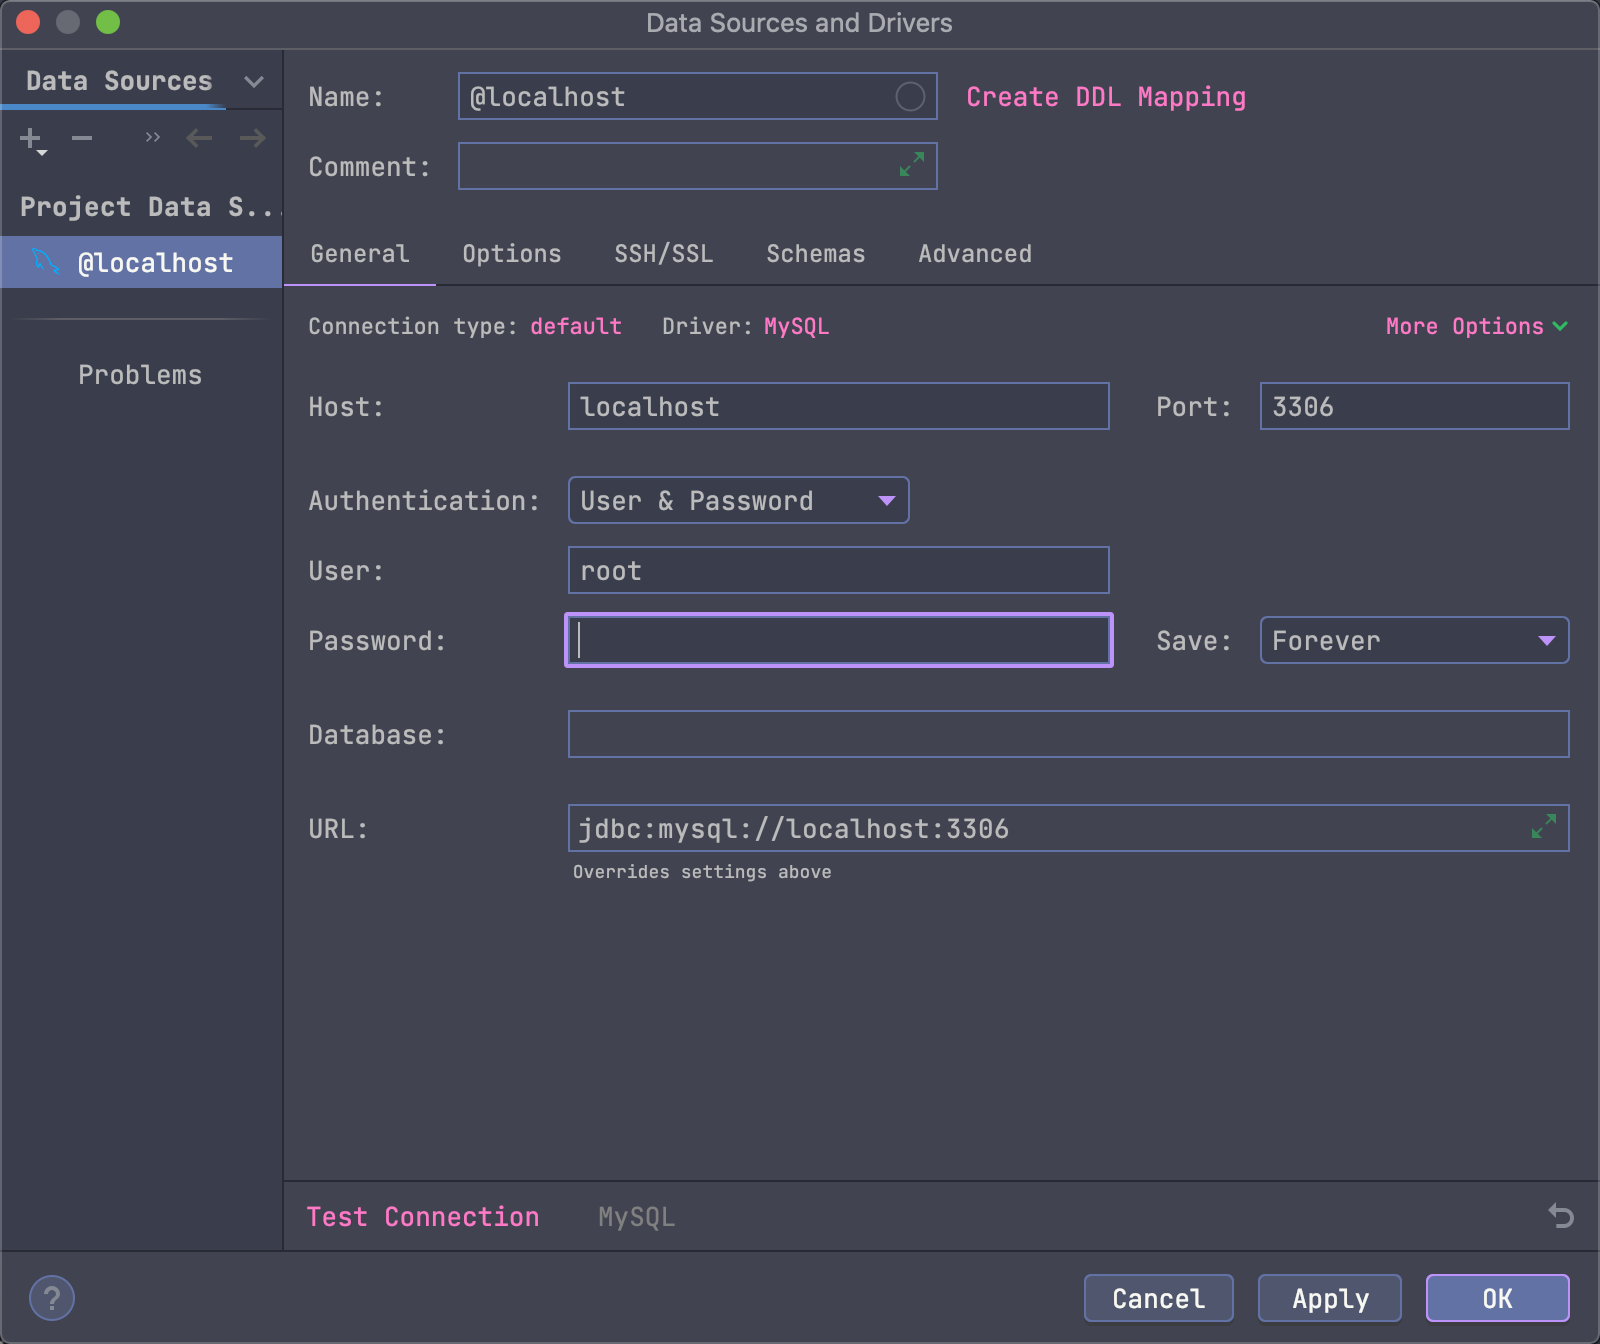Change connection type default link
Image resolution: width=1600 pixels, height=1344 pixels.
click(576, 326)
